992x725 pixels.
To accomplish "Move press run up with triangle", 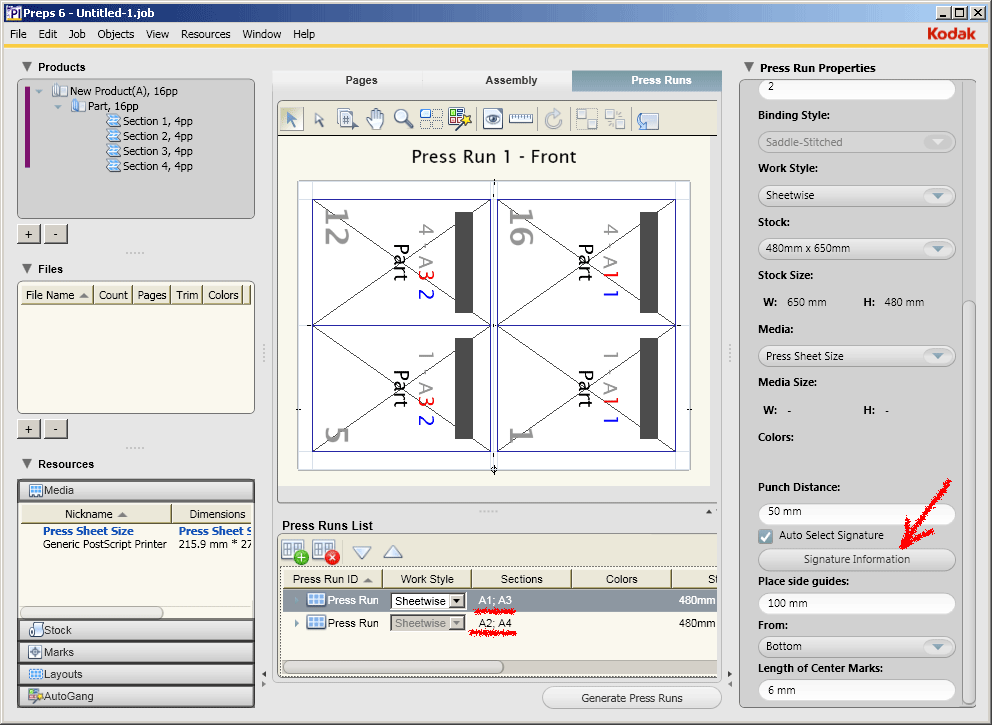I will [393, 552].
